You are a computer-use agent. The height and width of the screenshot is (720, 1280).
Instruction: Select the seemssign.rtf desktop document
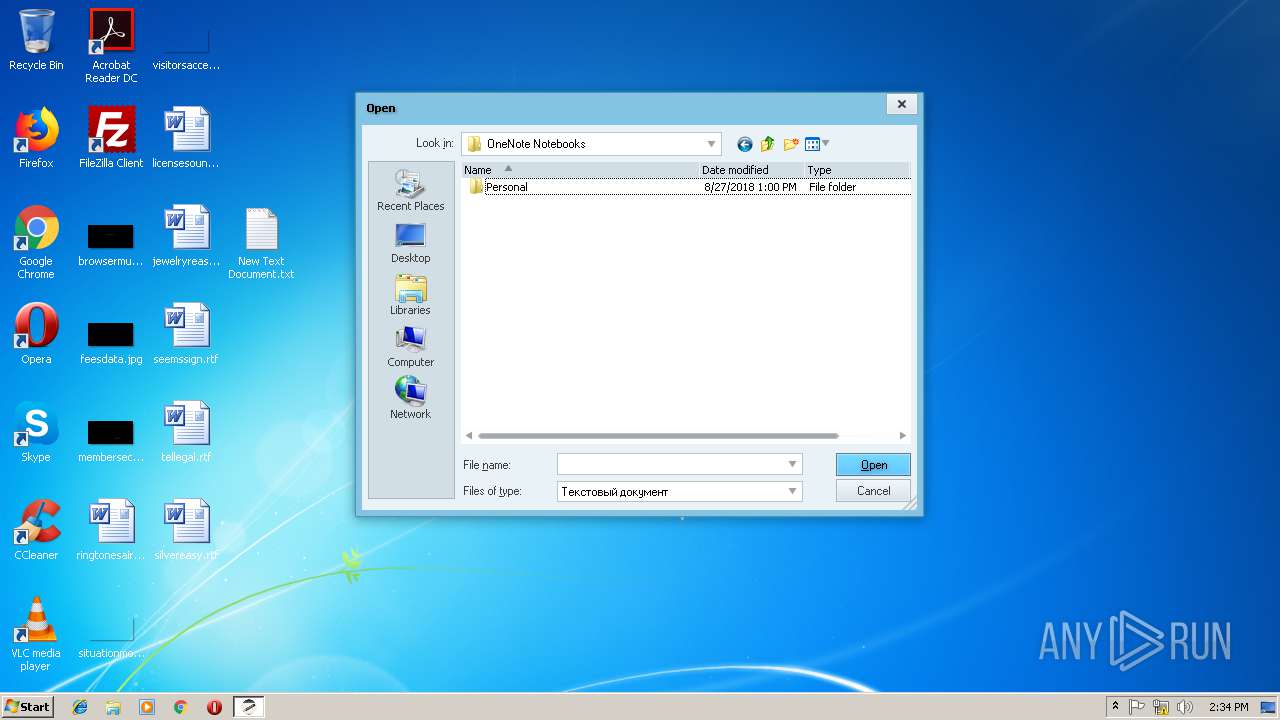point(186,334)
